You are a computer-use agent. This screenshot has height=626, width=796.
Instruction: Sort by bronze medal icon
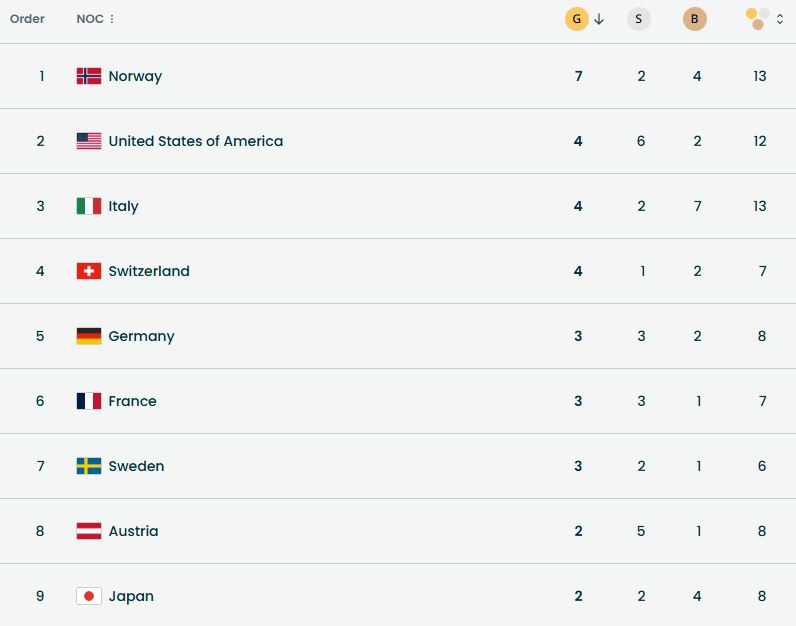pyautogui.click(x=695, y=19)
